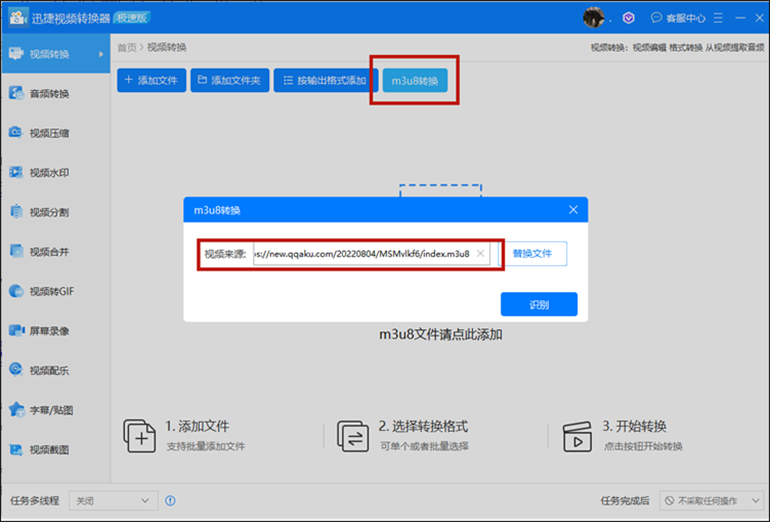Click m3u8文件请点此添加 text
This screenshot has height=522, width=770.
point(440,335)
